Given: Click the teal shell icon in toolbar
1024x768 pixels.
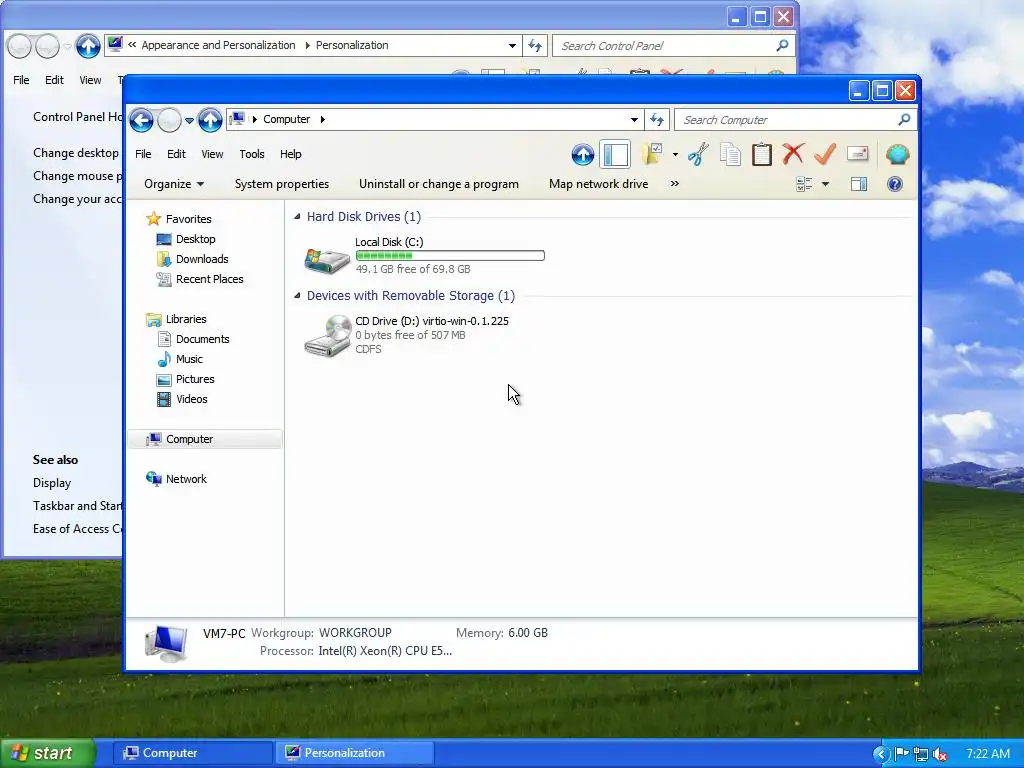Looking at the screenshot, I should (x=898, y=155).
